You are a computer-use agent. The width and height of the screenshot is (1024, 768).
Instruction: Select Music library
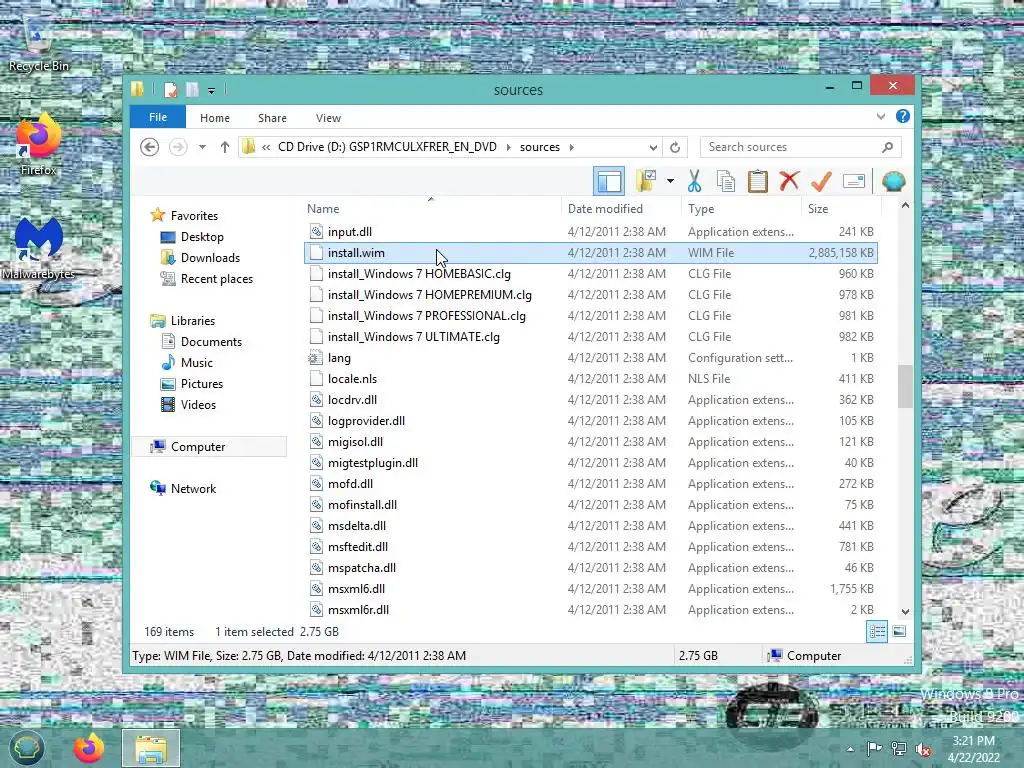[197, 362]
